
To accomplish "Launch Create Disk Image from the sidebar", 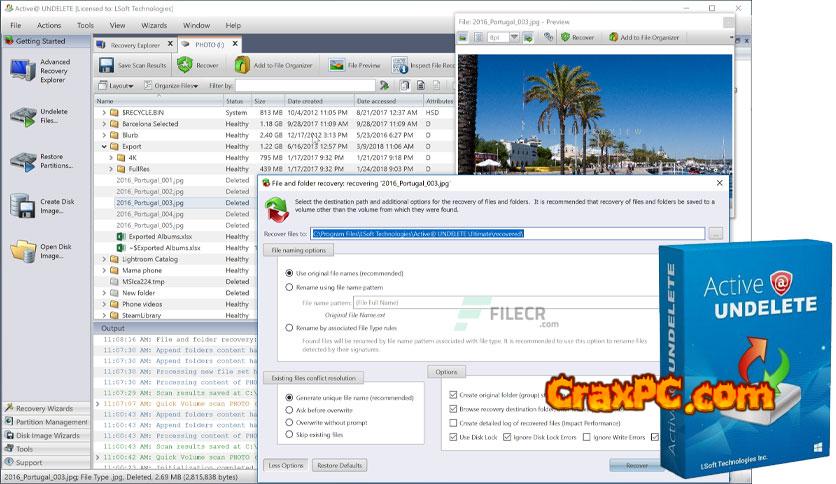I will pos(22,207).
